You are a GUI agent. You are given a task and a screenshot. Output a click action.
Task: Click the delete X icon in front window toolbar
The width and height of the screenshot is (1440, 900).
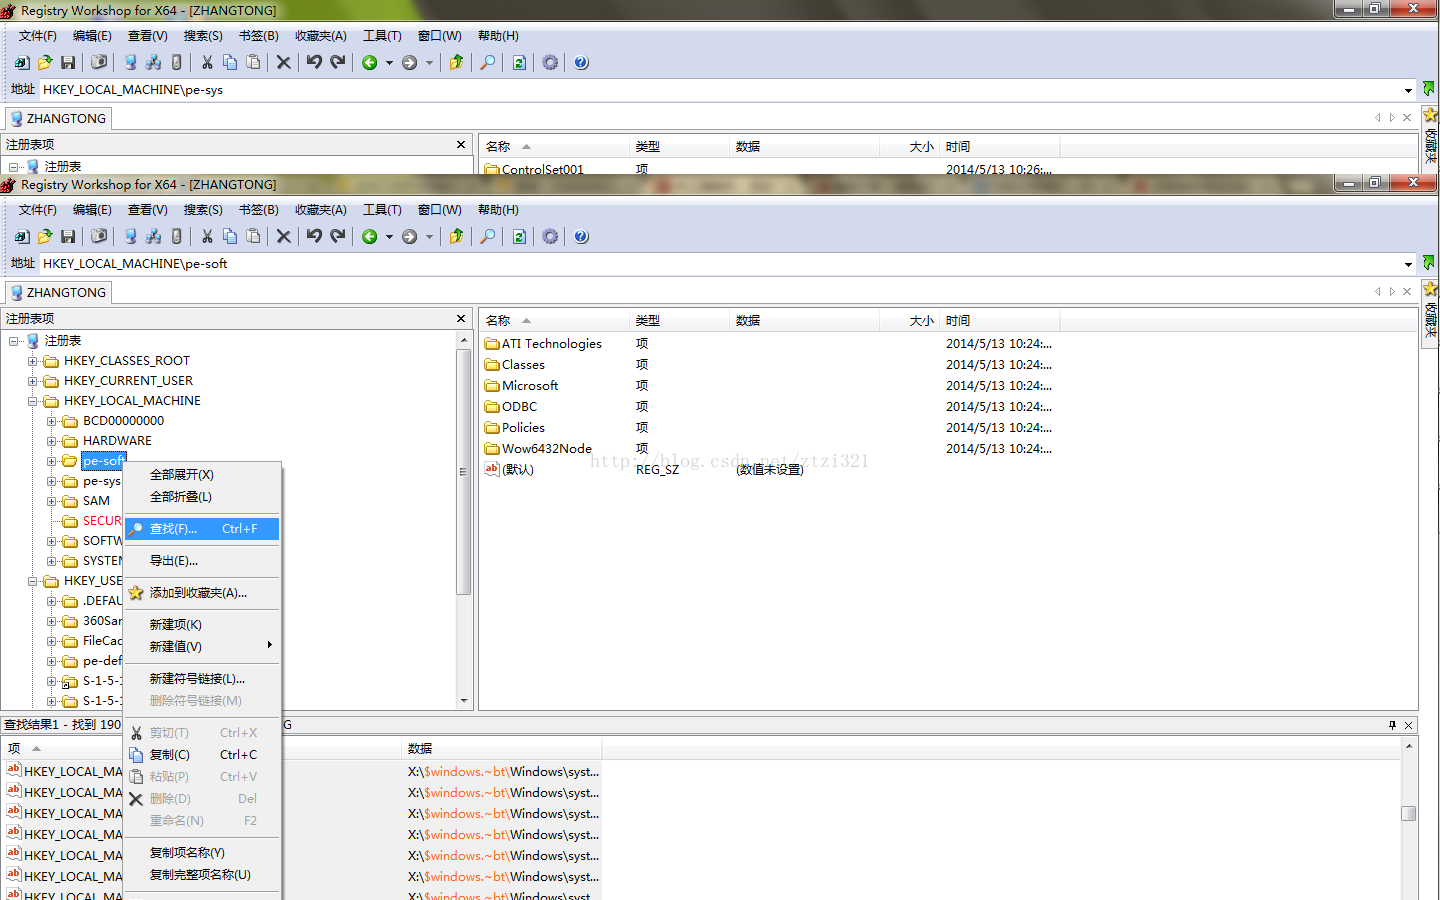point(284,236)
